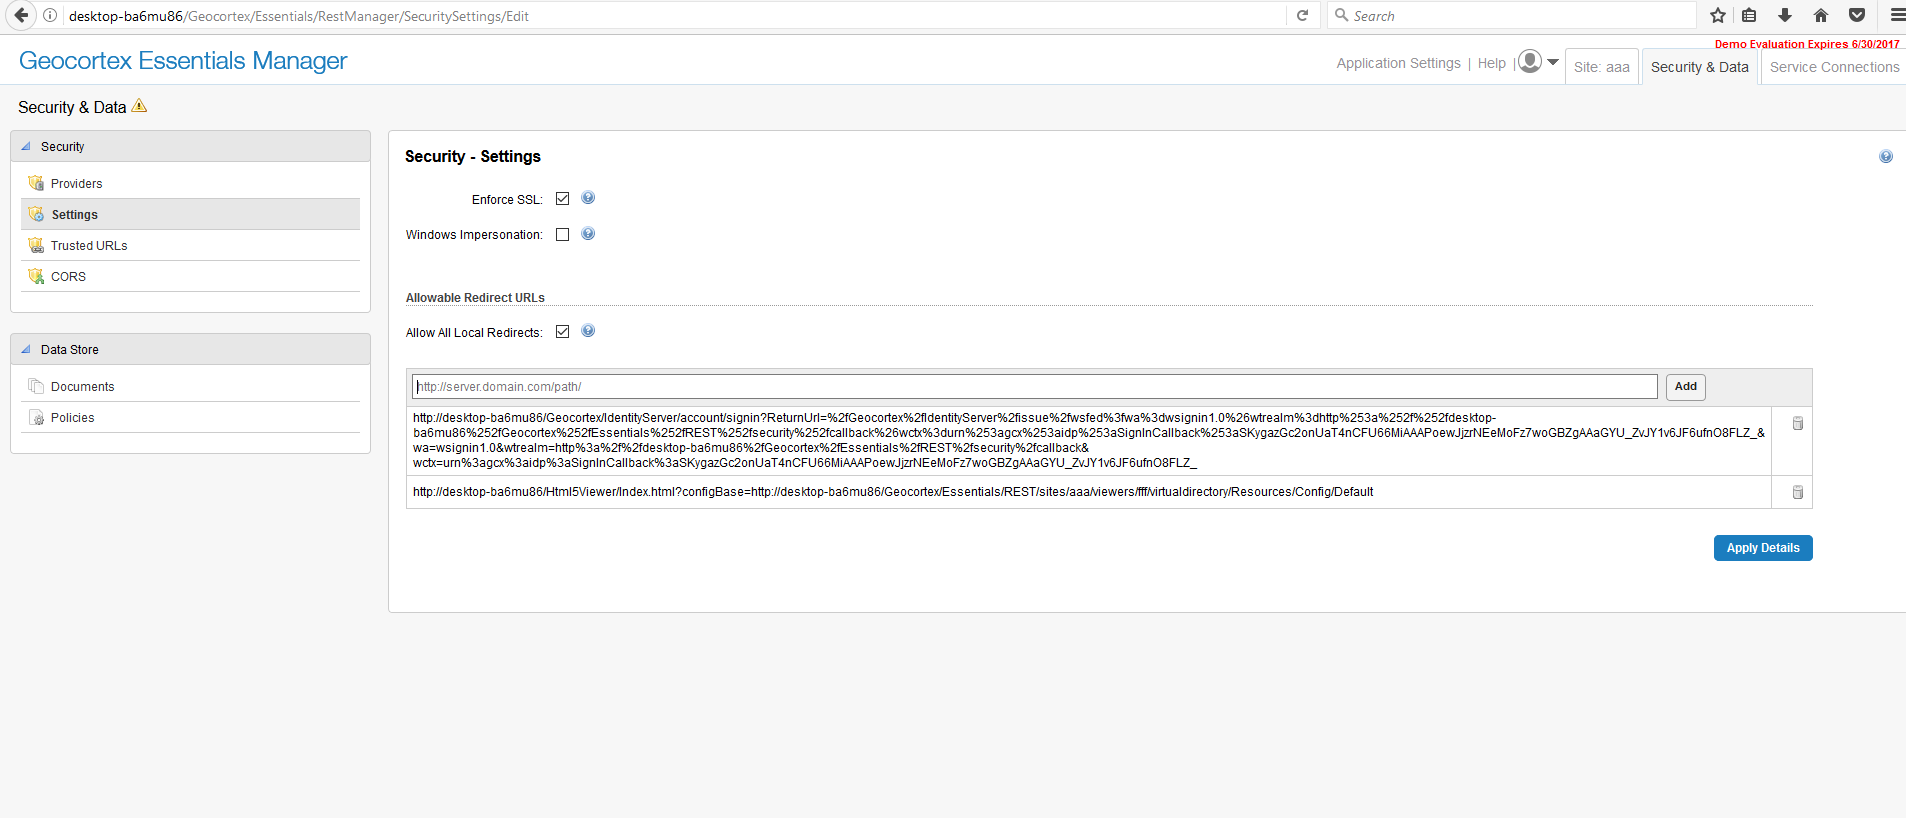Reload the page with the refresh icon
1906x818 pixels.
coord(1302,15)
